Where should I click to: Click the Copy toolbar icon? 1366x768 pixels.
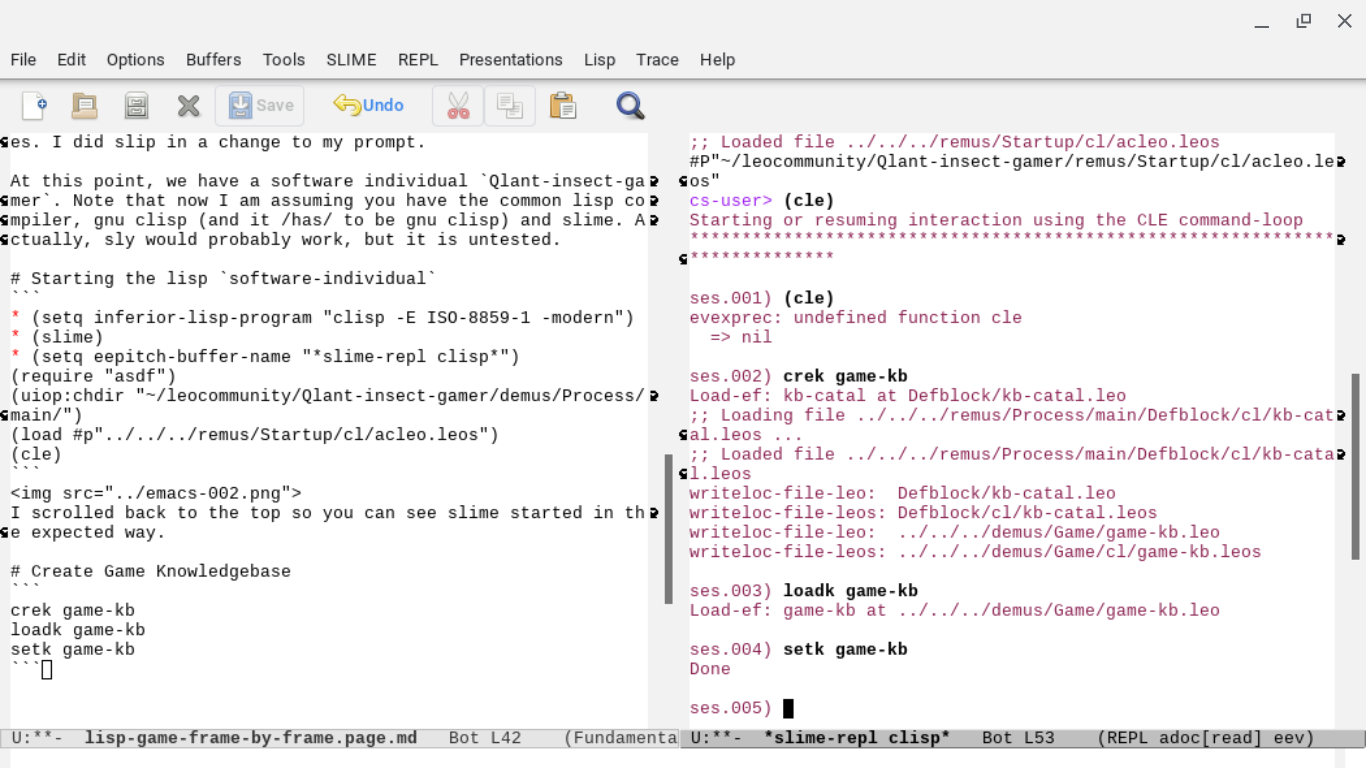(x=510, y=105)
